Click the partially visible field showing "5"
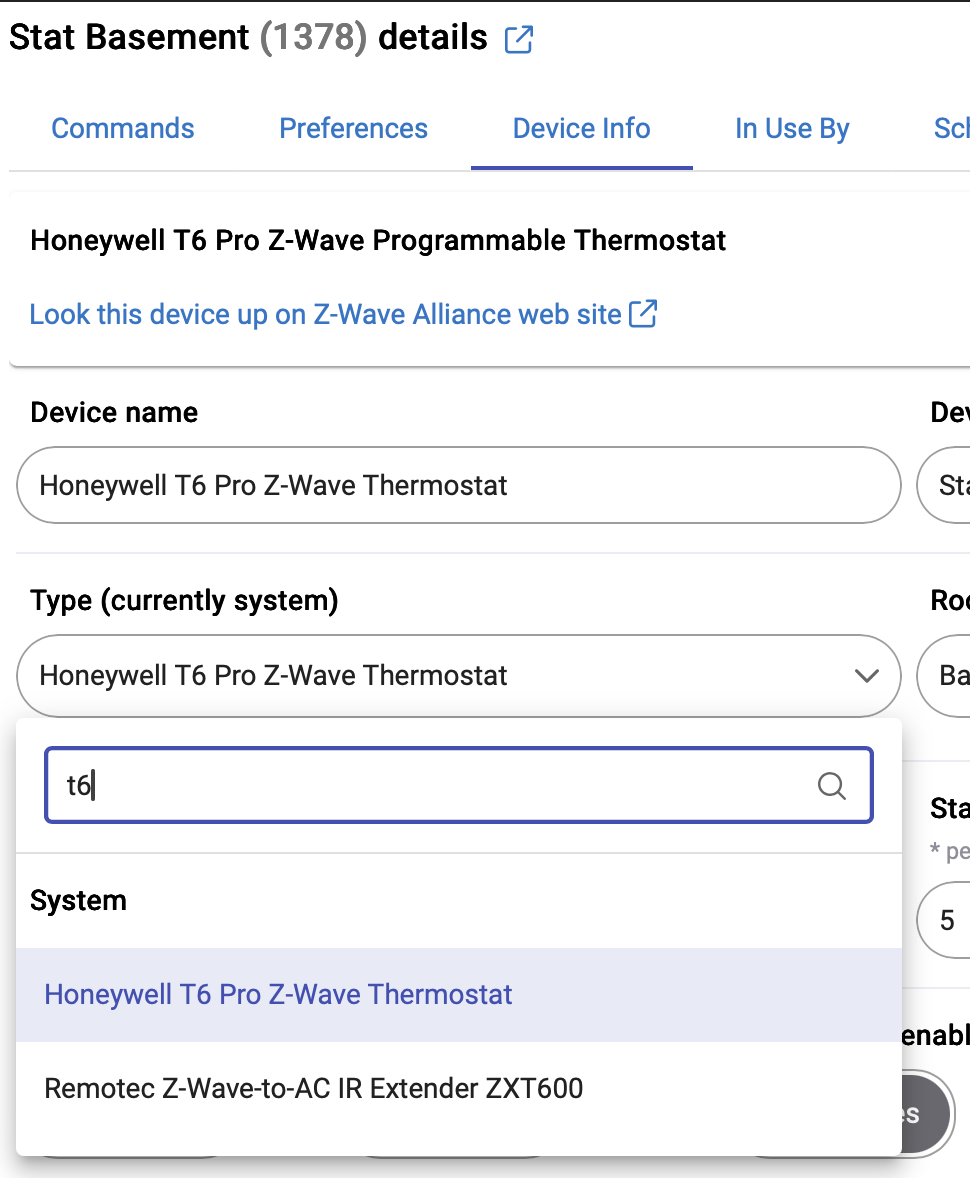970x1178 pixels. [947, 920]
